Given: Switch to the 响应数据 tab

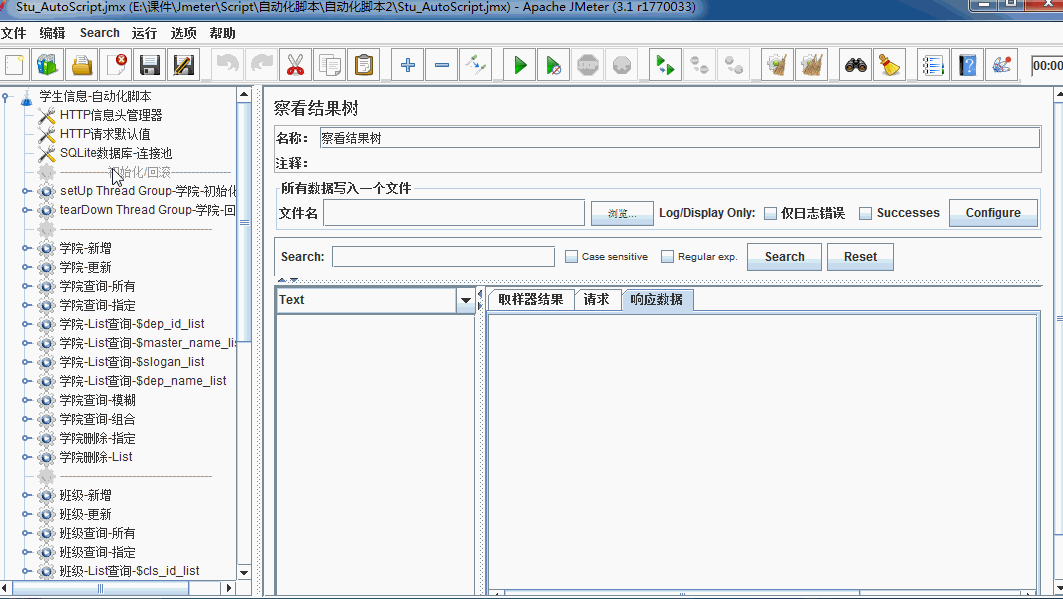Looking at the screenshot, I should (x=656, y=300).
